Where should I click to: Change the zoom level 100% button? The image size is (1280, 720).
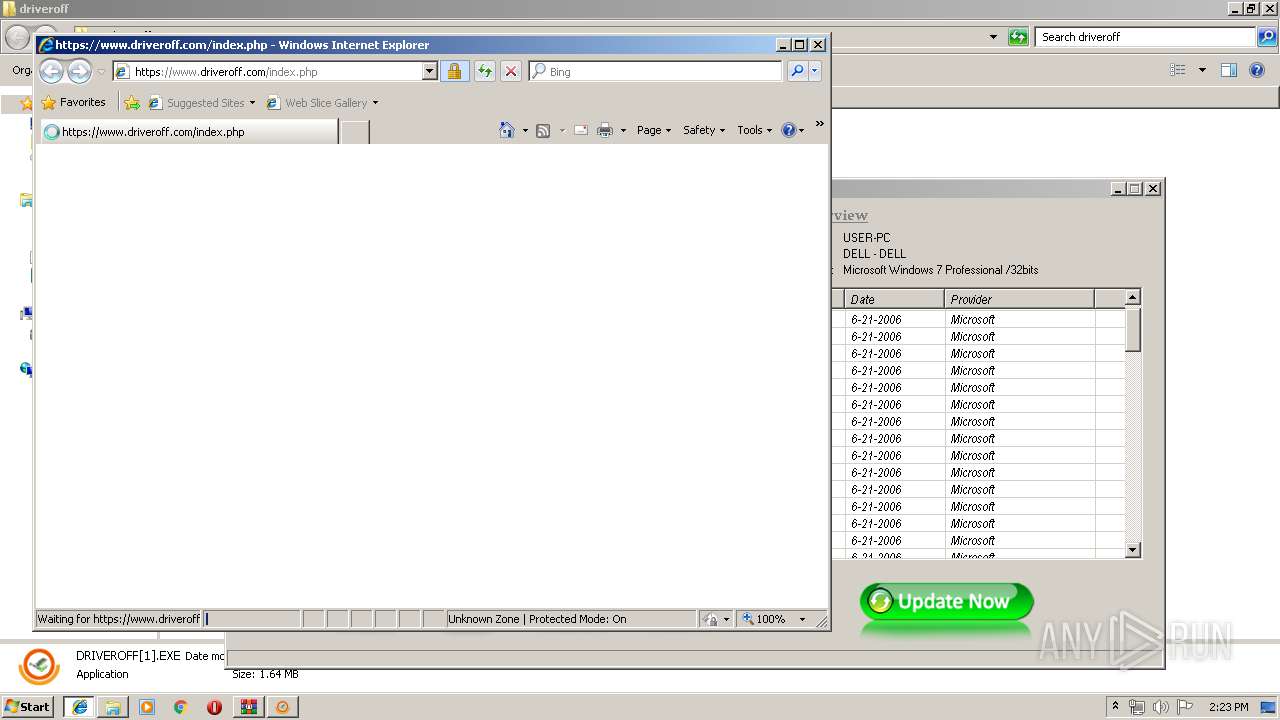click(x=765, y=619)
